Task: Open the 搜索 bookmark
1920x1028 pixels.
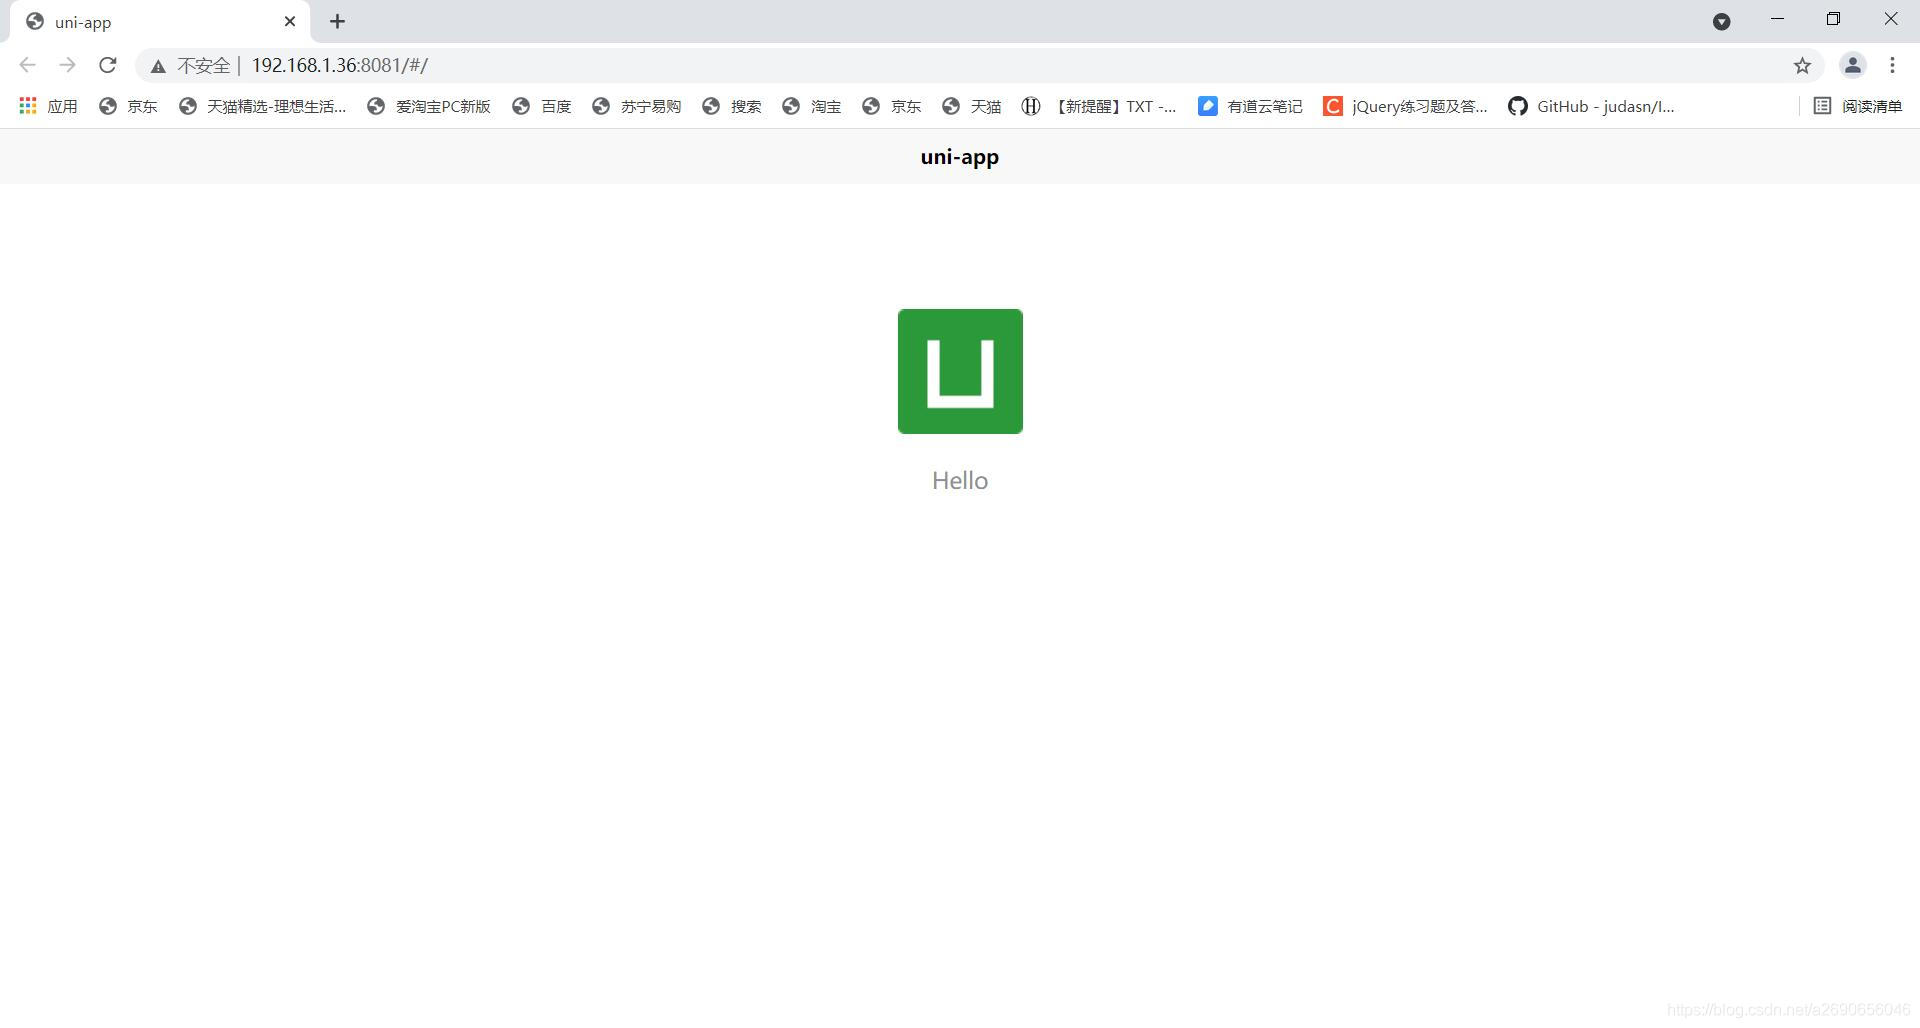Action: [731, 106]
